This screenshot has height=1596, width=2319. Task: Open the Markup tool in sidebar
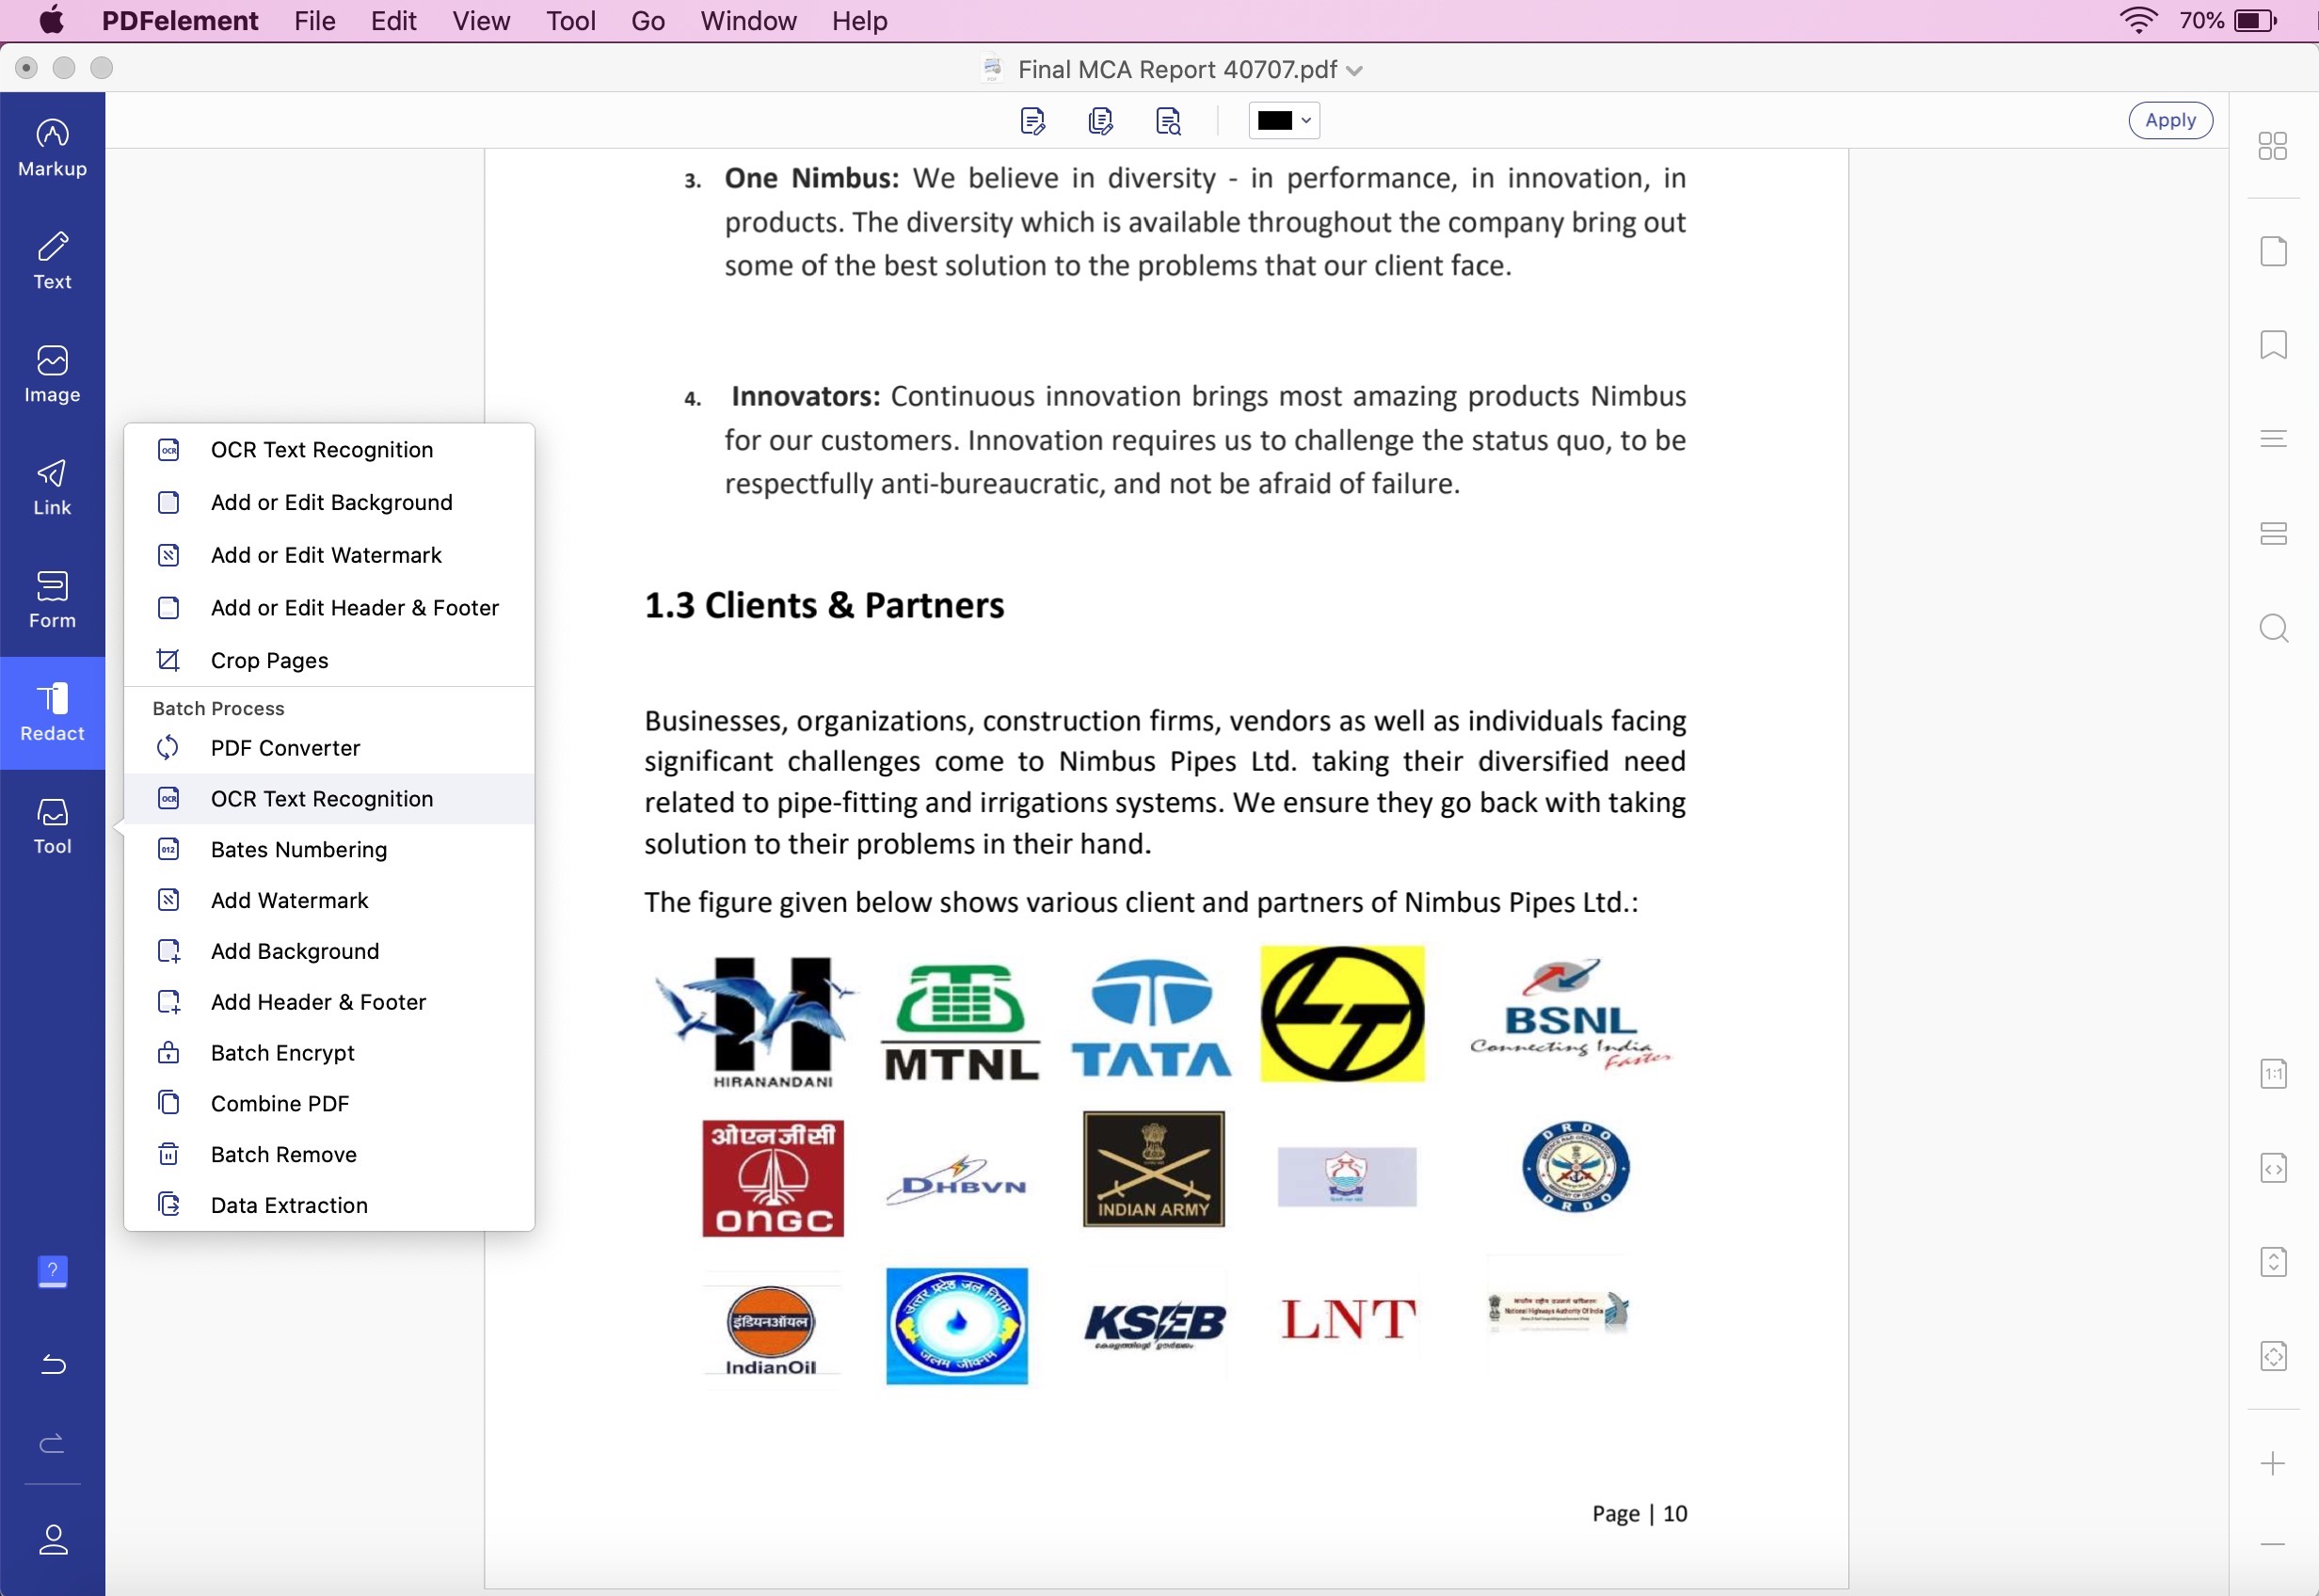[52, 148]
